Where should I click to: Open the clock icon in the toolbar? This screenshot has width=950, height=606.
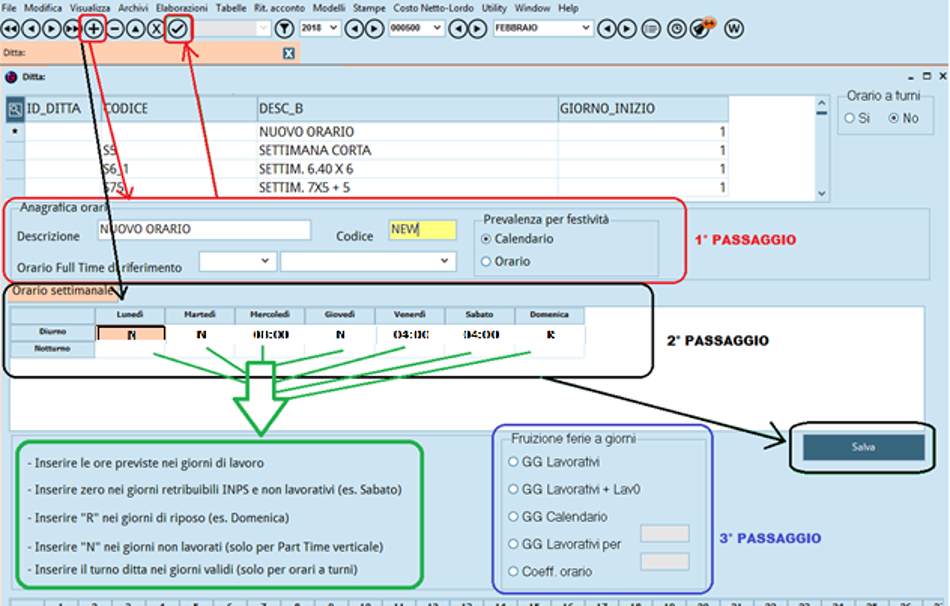point(677,28)
